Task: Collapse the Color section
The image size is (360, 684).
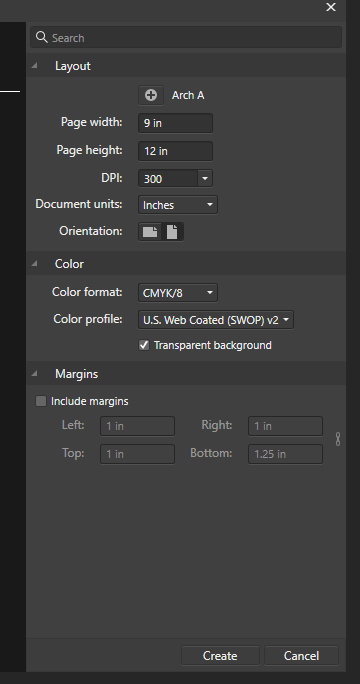Action: pos(34,263)
